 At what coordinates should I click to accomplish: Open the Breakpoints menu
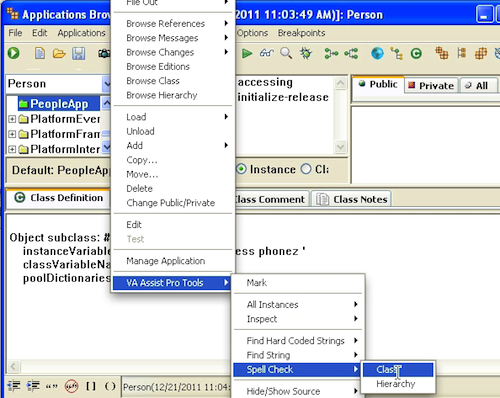(301, 33)
